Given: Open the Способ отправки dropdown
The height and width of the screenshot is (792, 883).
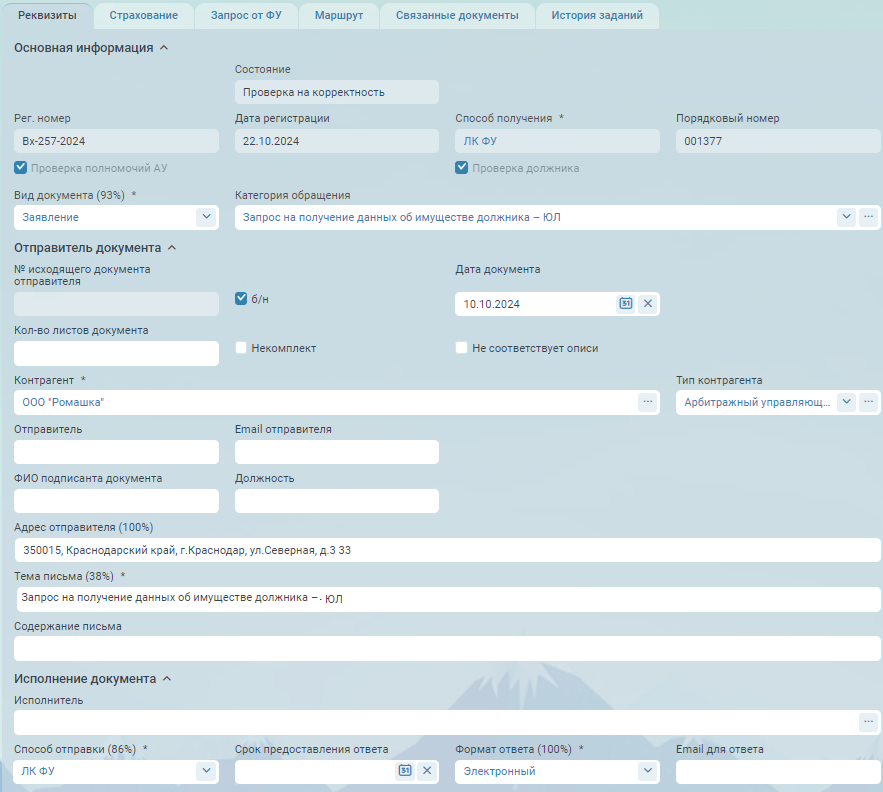Looking at the screenshot, I should click(206, 771).
